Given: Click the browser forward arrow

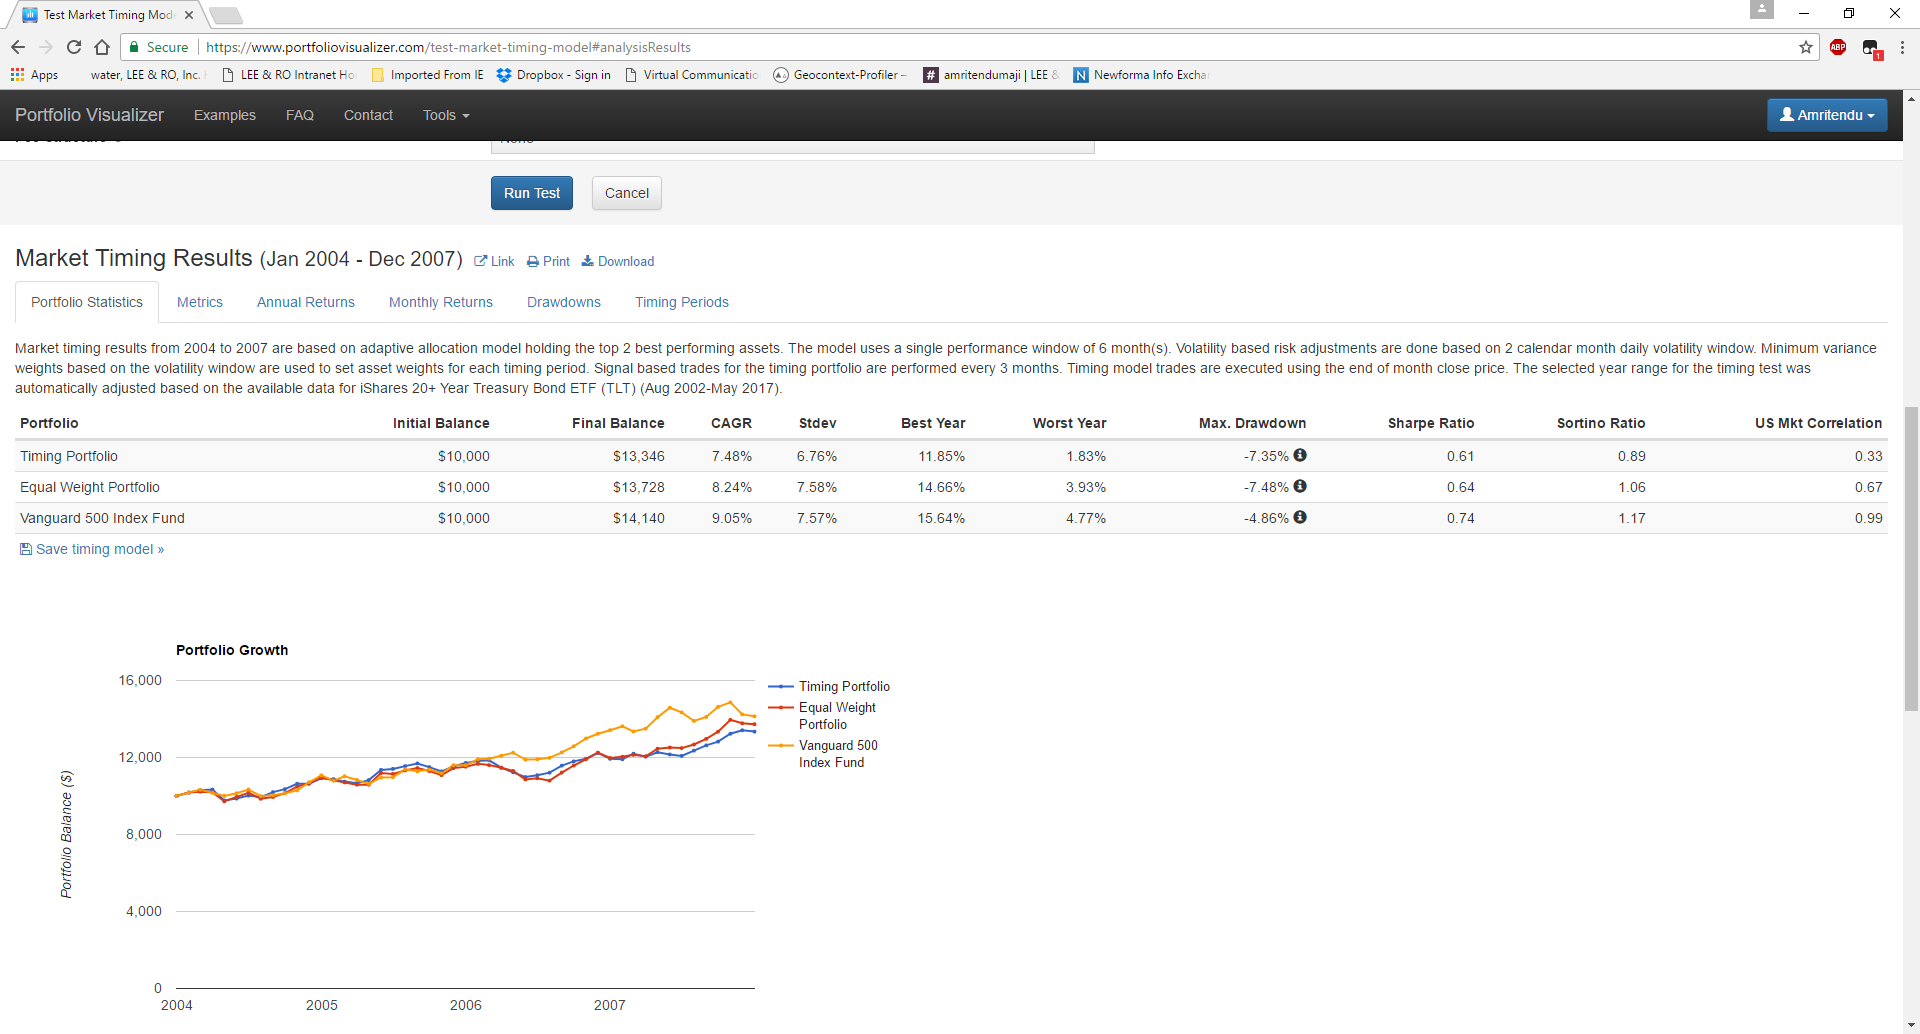Looking at the screenshot, I should [x=46, y=47].
